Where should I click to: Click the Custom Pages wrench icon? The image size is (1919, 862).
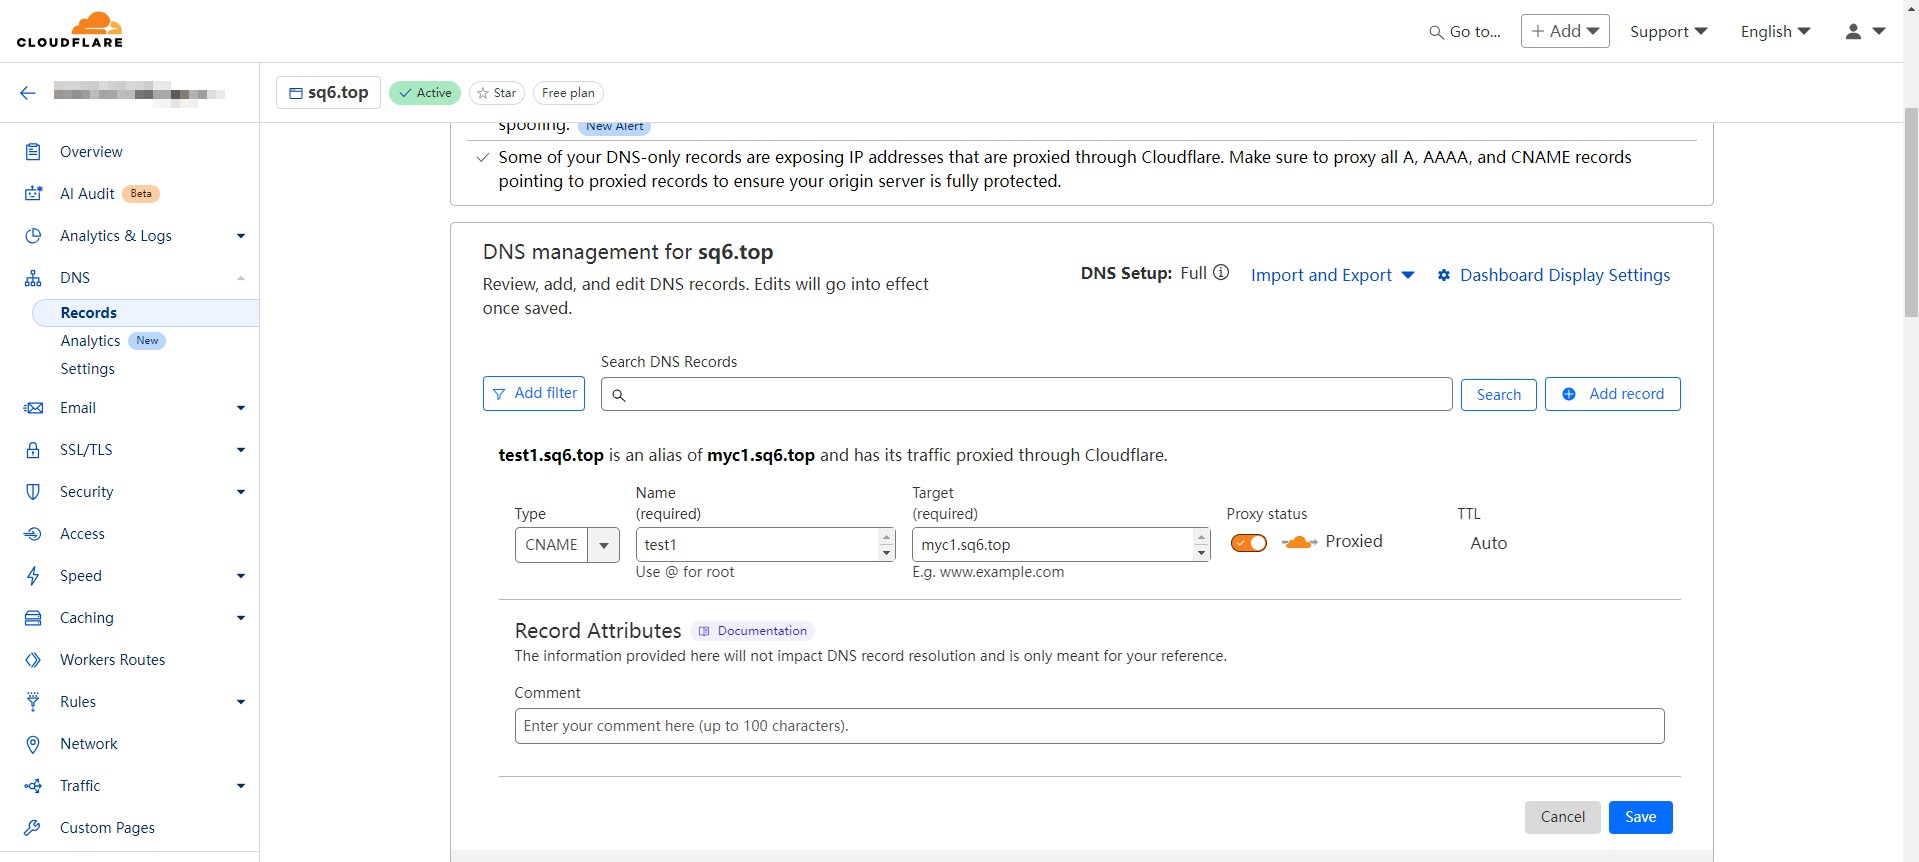tap(33, 828)
